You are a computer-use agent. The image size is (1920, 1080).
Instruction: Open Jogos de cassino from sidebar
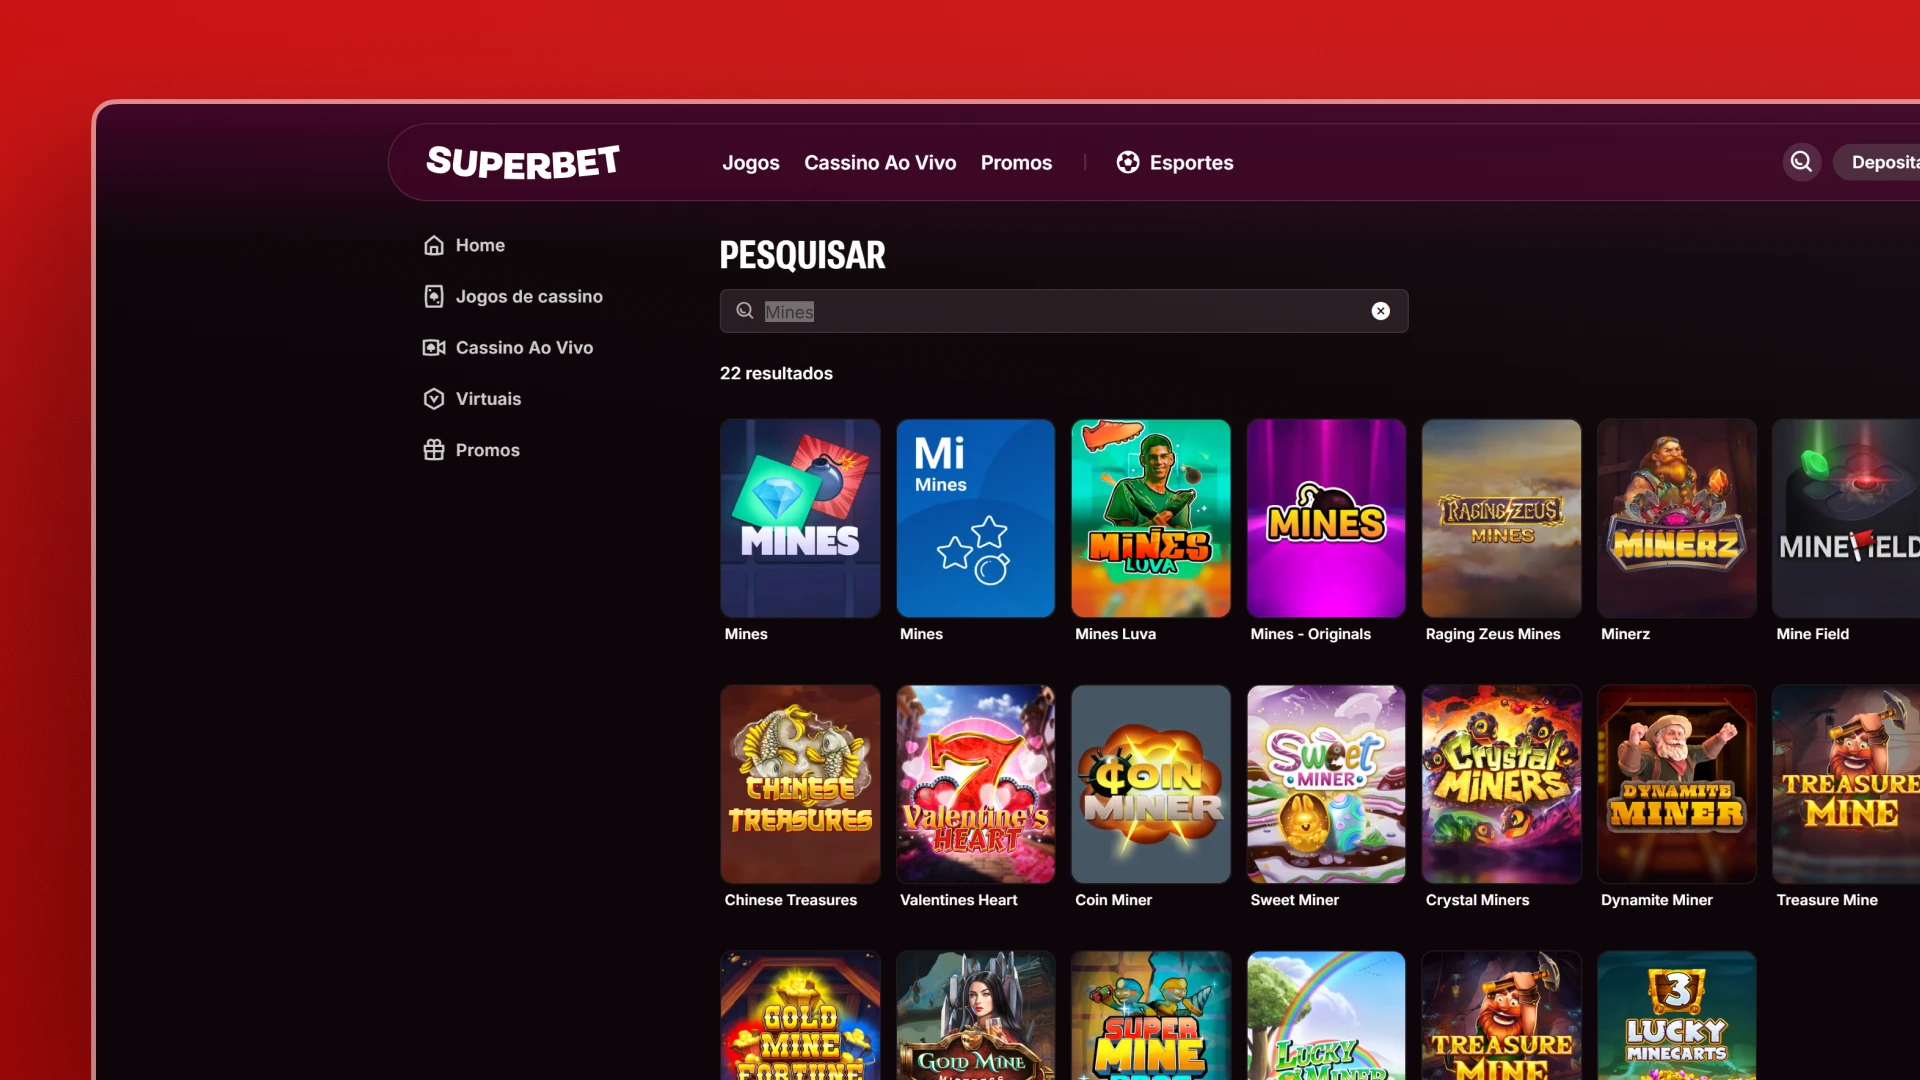[x=528, y=296]
